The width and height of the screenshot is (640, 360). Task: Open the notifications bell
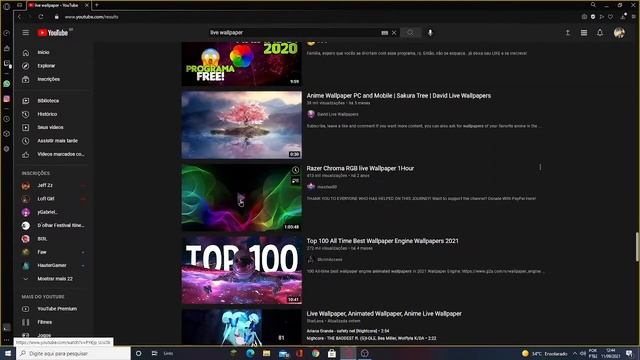[x=600, y=33]
